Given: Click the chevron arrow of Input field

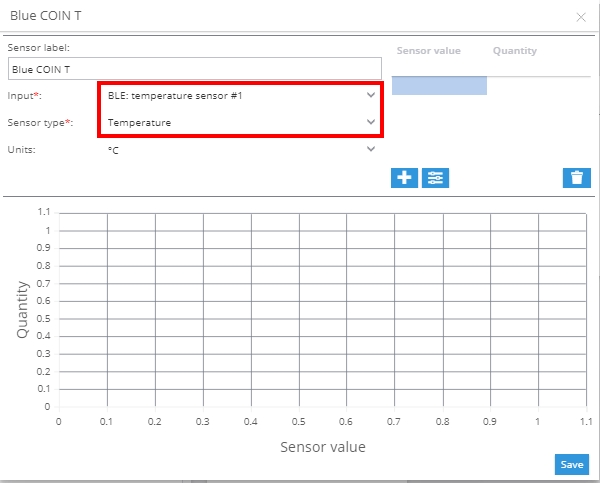Looking at the screenshot, I should 371,96.
